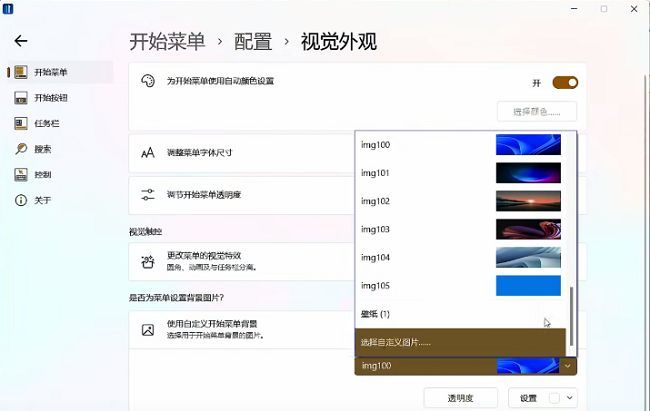The image size is (650, 411).
Task: Open the 控制 sidebar section
Action: click(x=60, y=175)
